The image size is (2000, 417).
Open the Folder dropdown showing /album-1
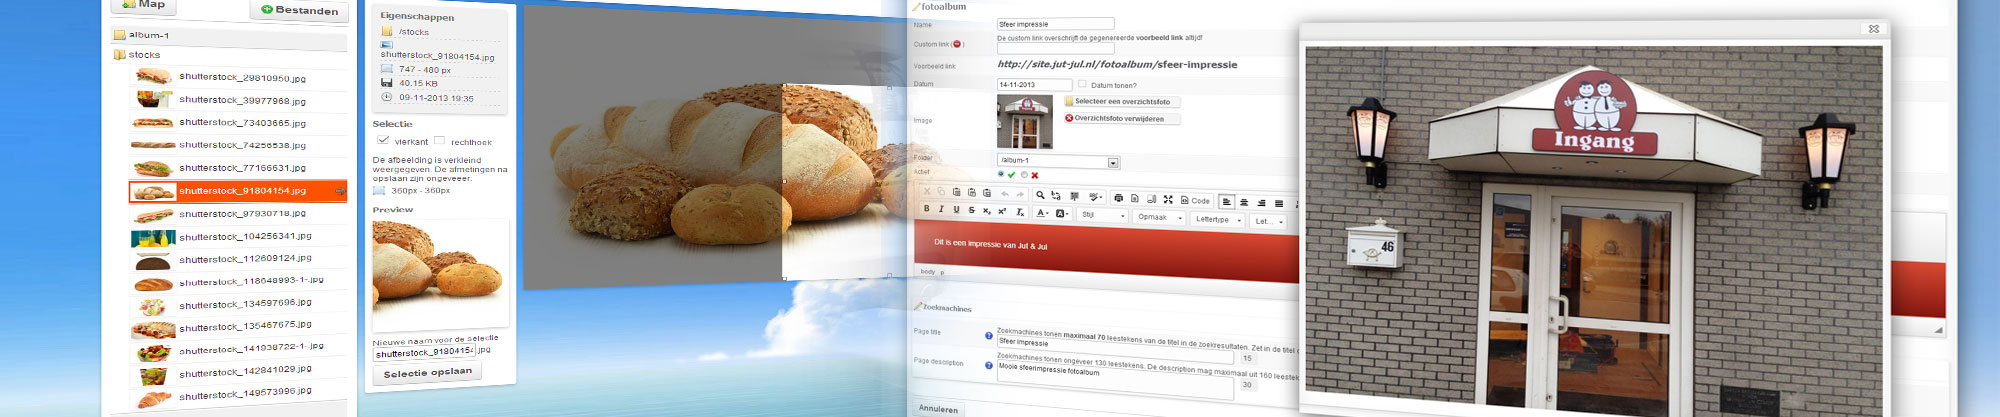pos(1113,162)
